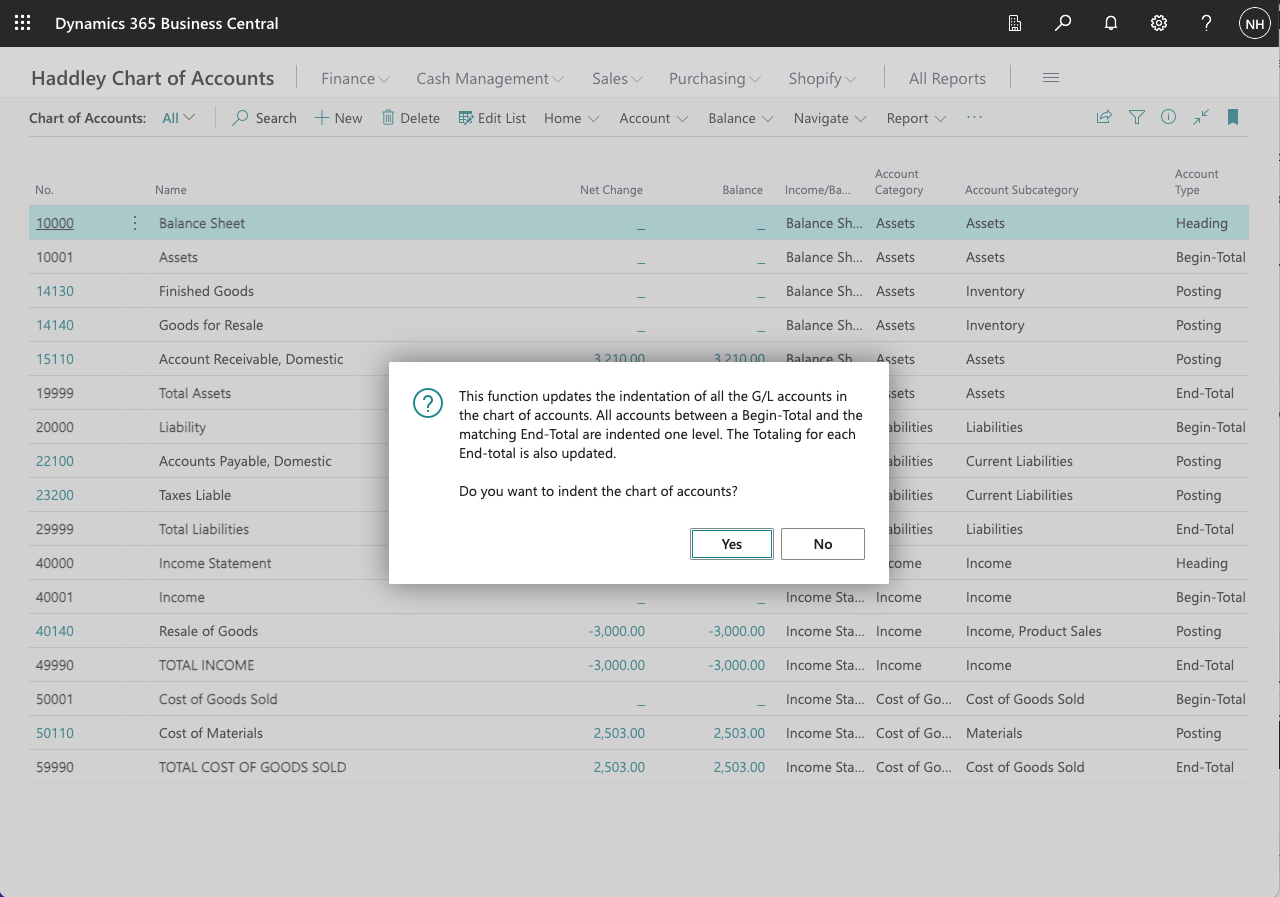Click the NH user avatar

tap(1254, 23)
